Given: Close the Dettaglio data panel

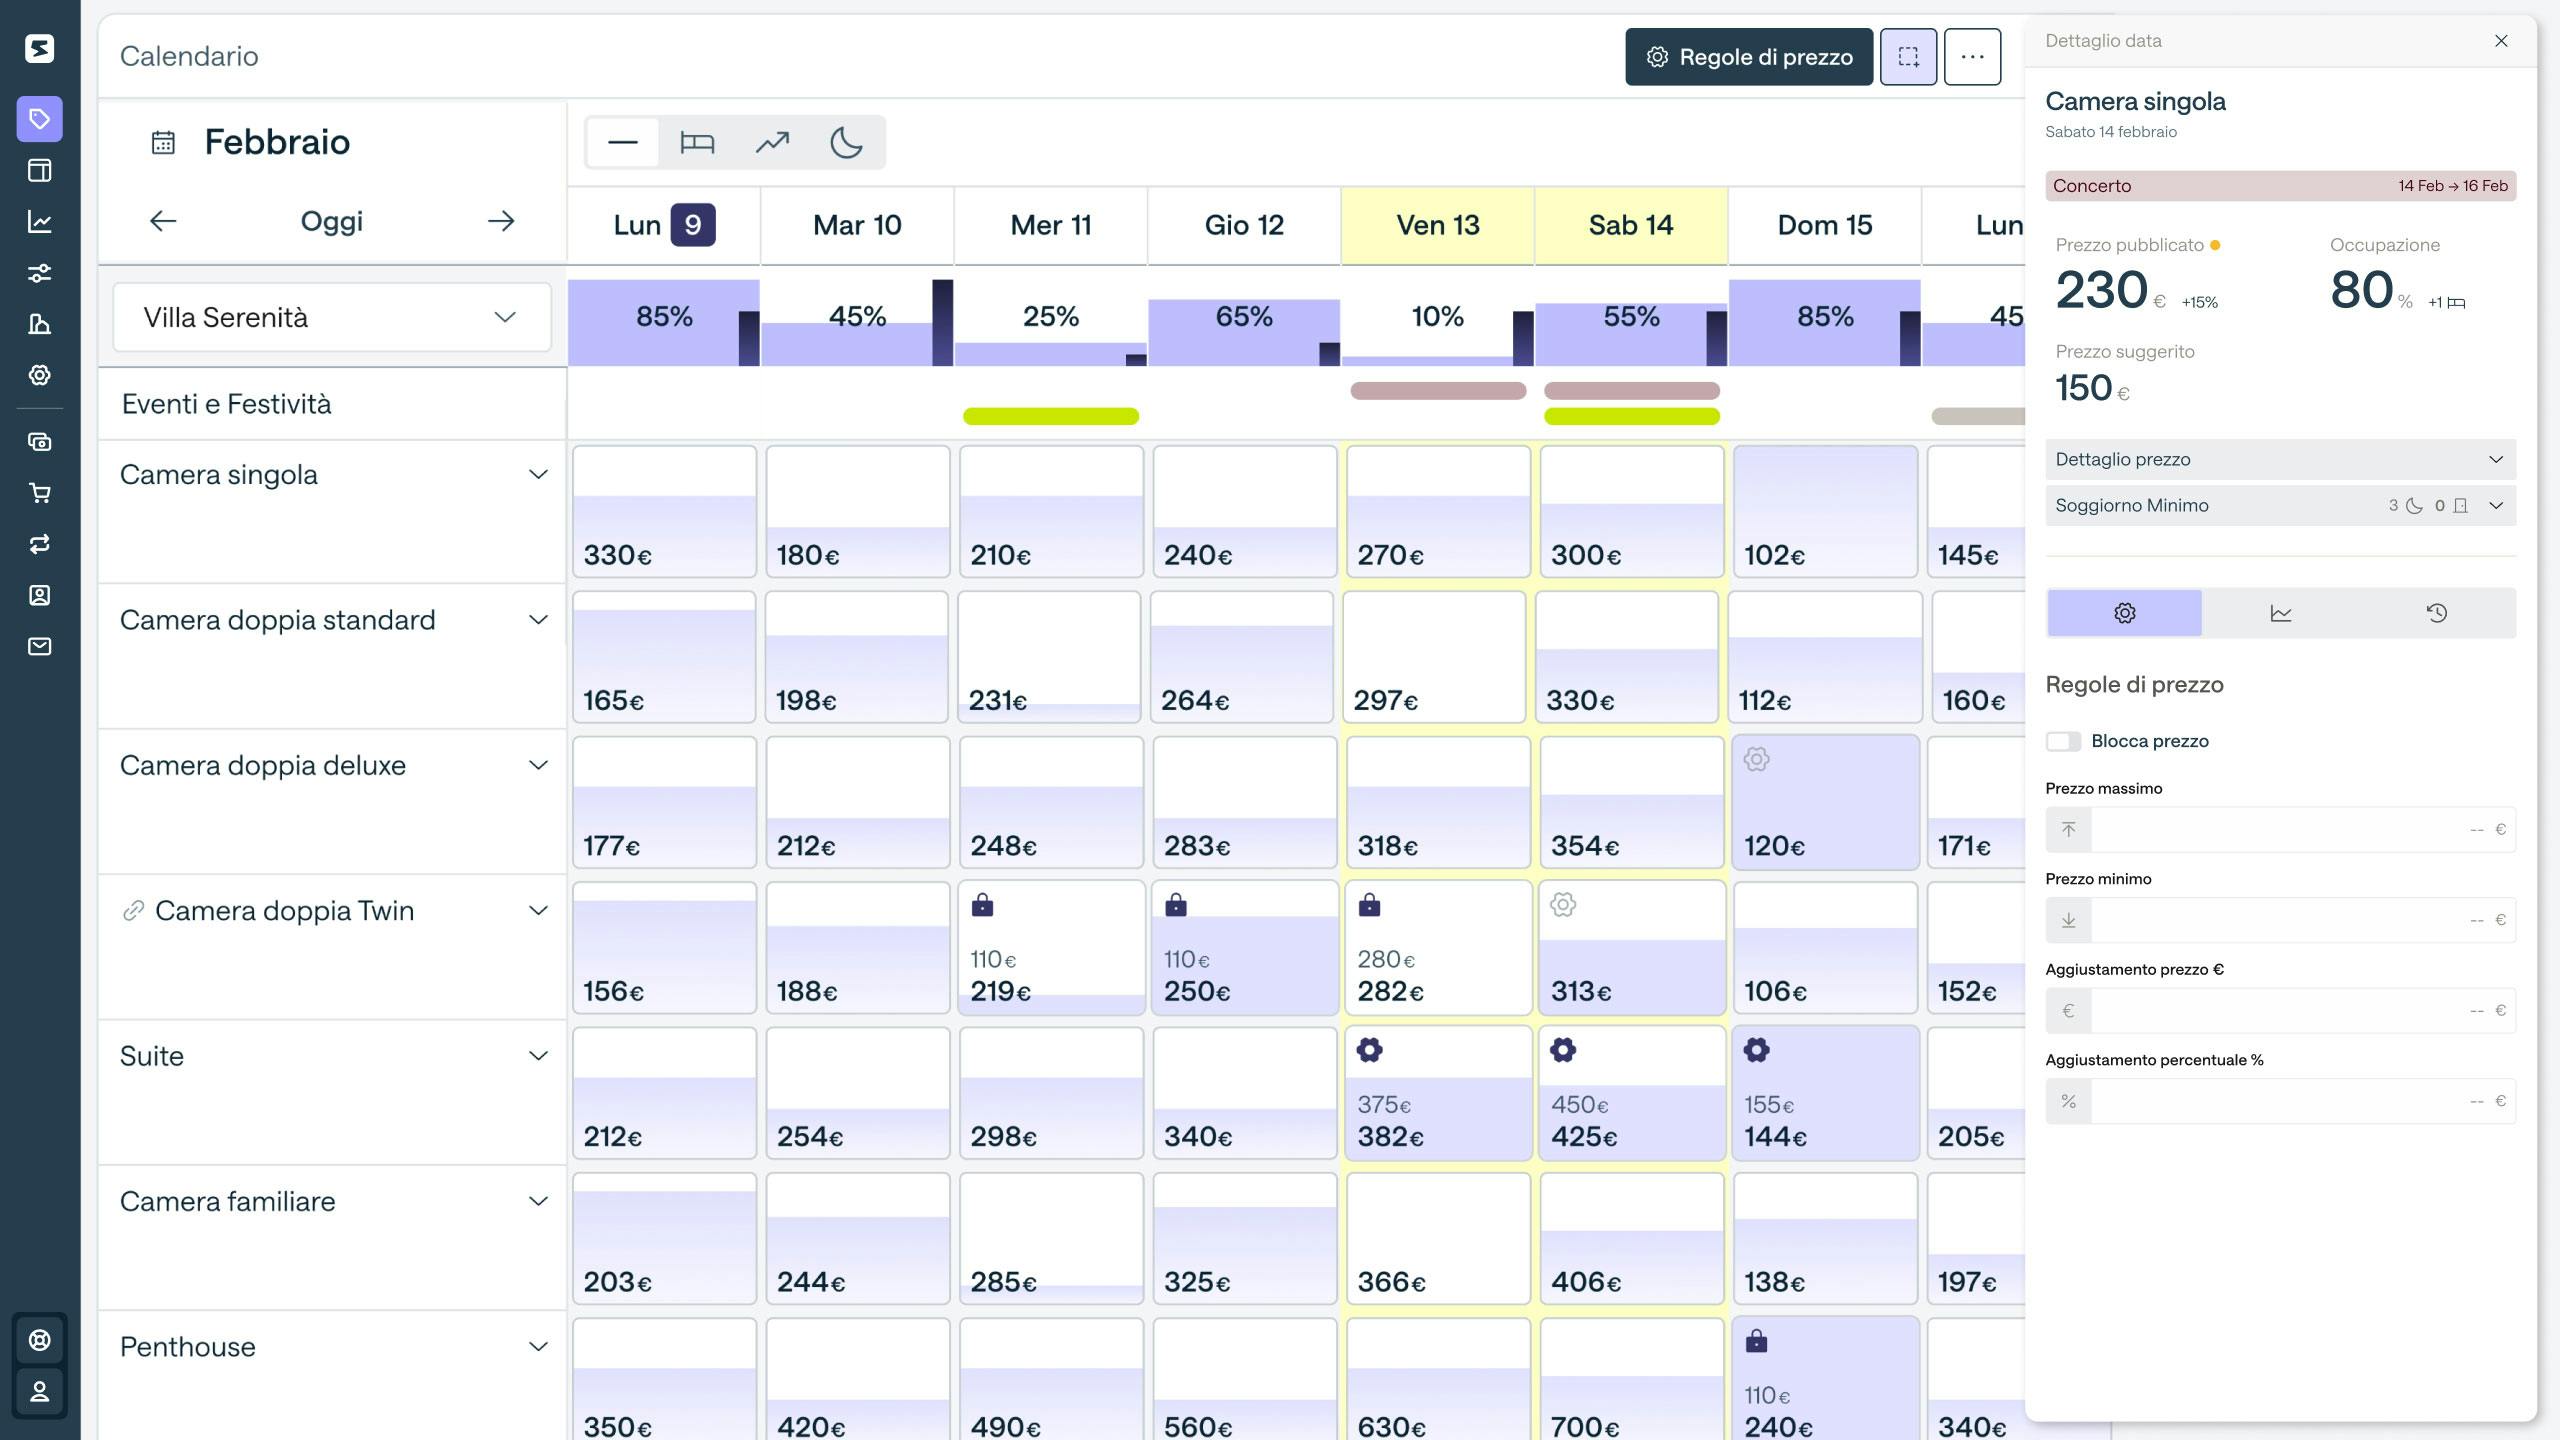Looking at the screenshot, I should coord(2501,41).
